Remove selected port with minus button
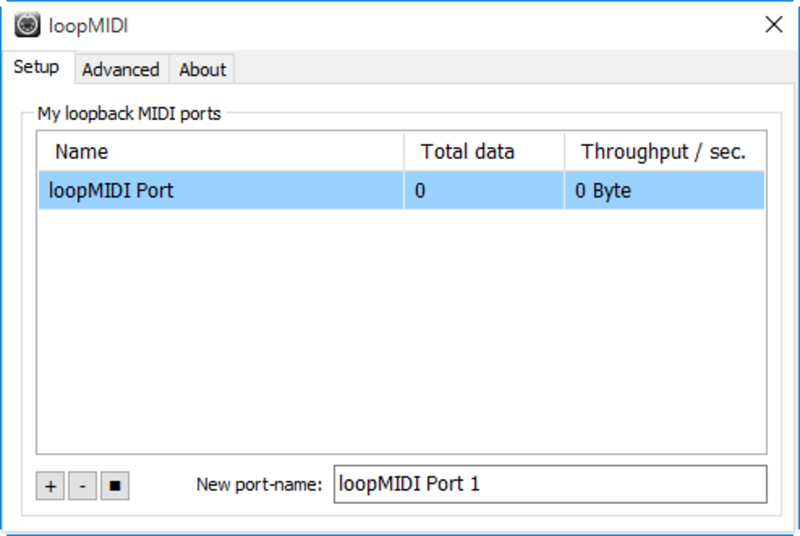 click(x=82, y=486)
